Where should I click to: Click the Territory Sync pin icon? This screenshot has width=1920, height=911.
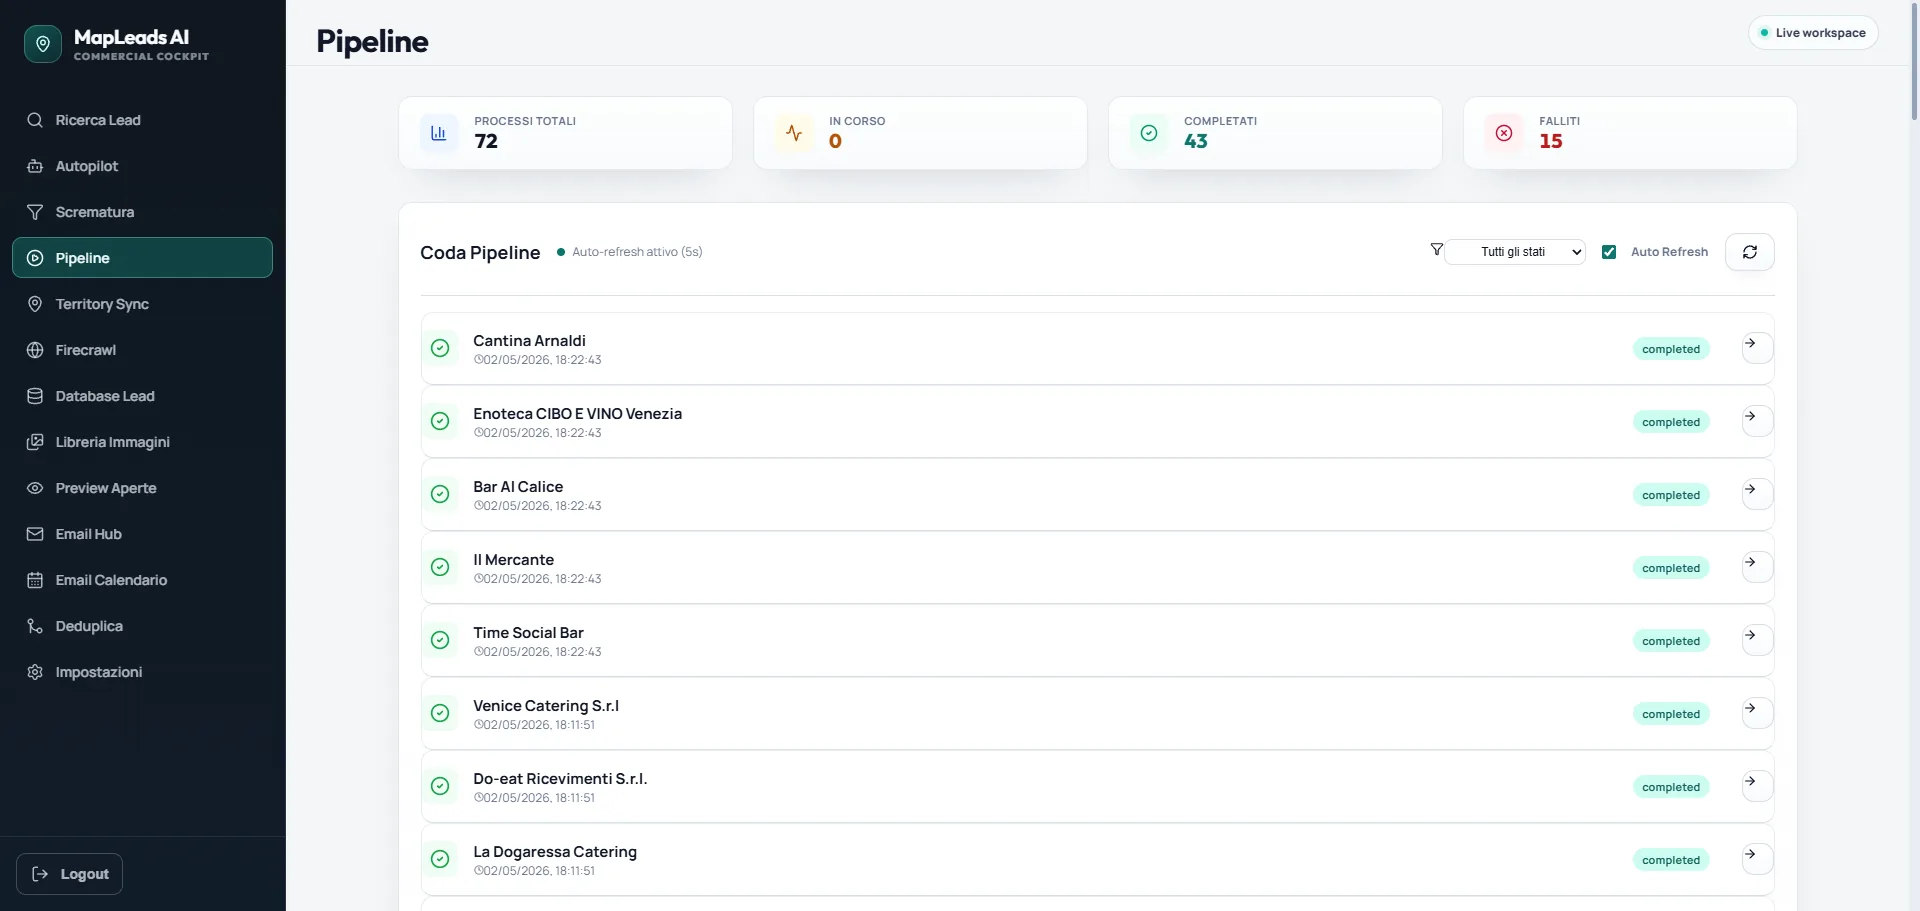point(35,304)
